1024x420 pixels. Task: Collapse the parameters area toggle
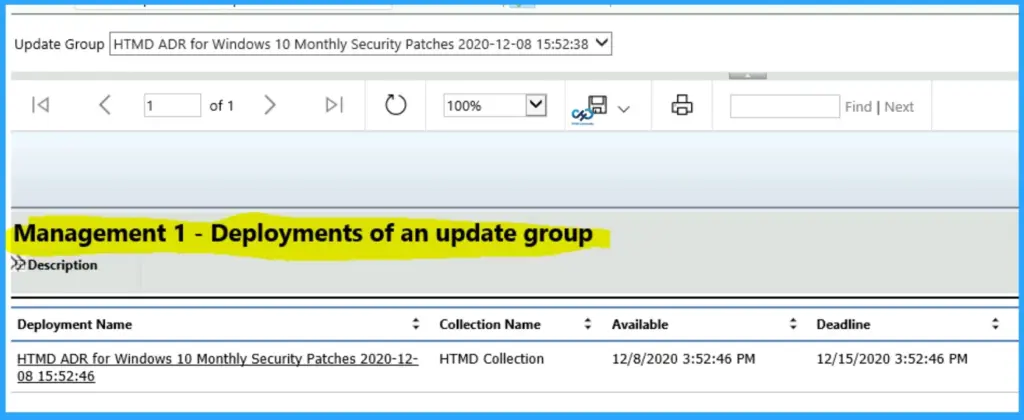coord(748,76)
